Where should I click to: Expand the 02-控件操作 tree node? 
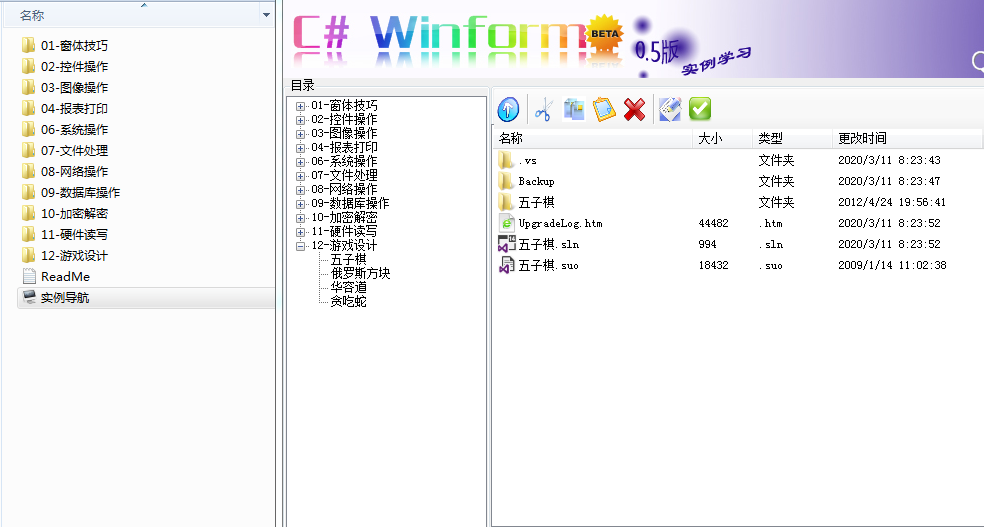(x=301, y=120)
